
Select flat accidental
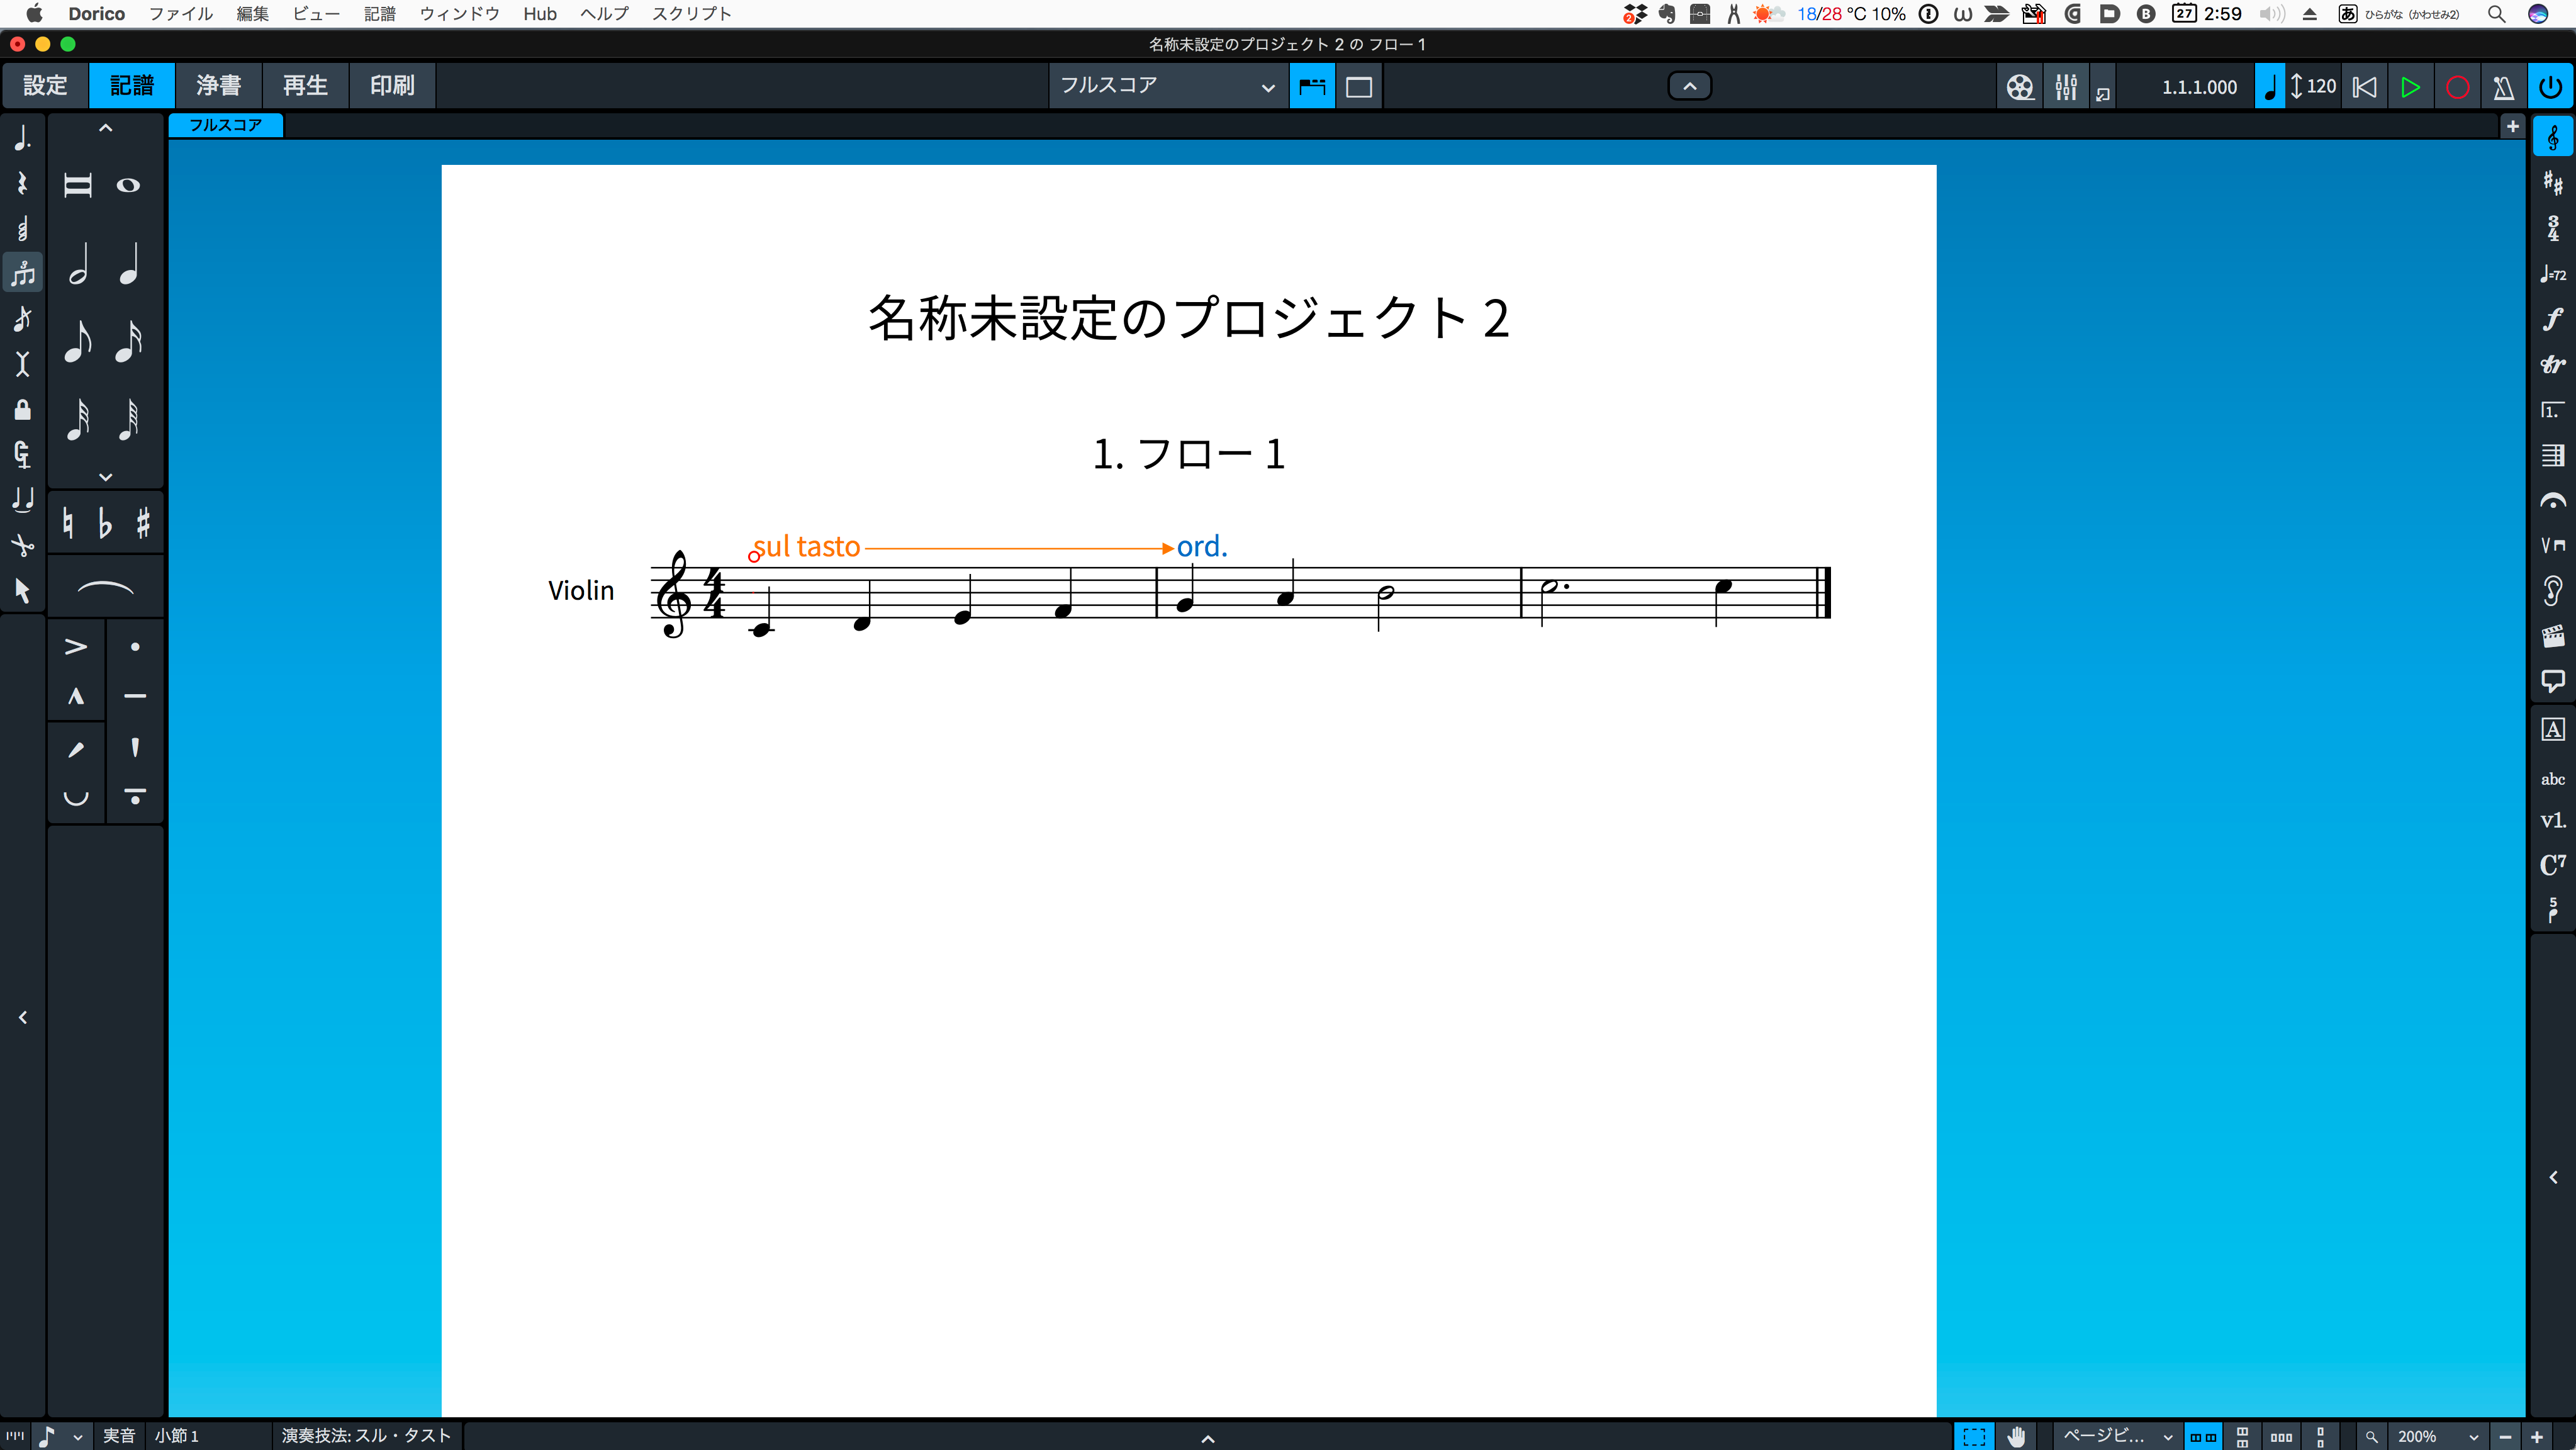click(105, 523)
